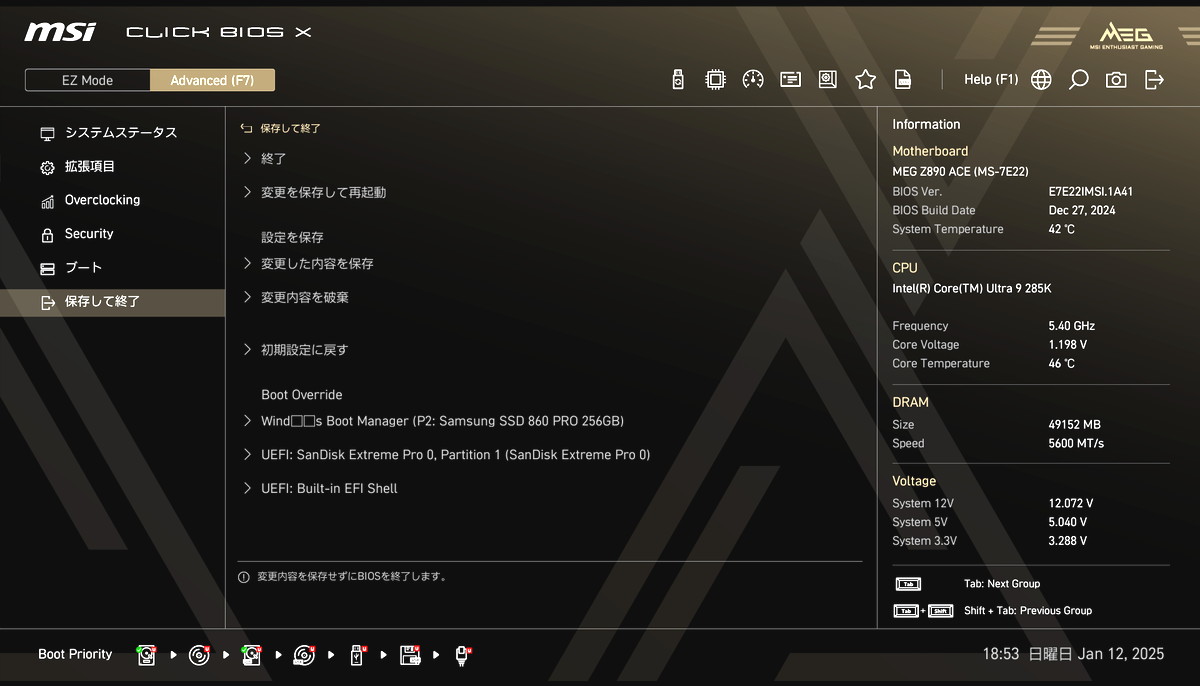Open Favorites star icon
This screenshot has width=1200, height=686.
tap(866, 80)
